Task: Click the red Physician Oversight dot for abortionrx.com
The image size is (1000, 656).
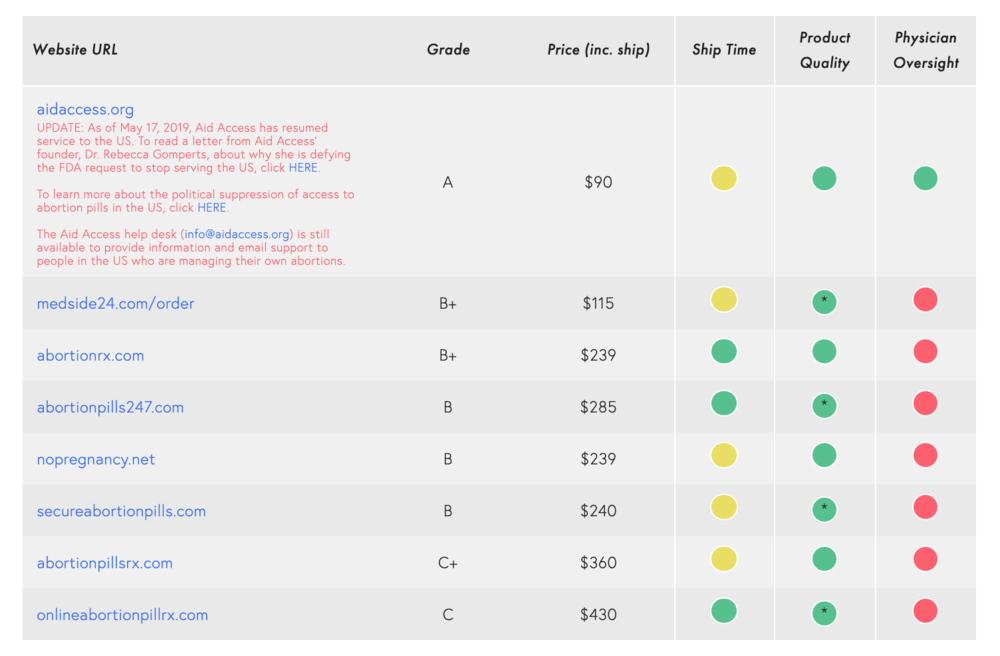Action: [x=925, y=351]
